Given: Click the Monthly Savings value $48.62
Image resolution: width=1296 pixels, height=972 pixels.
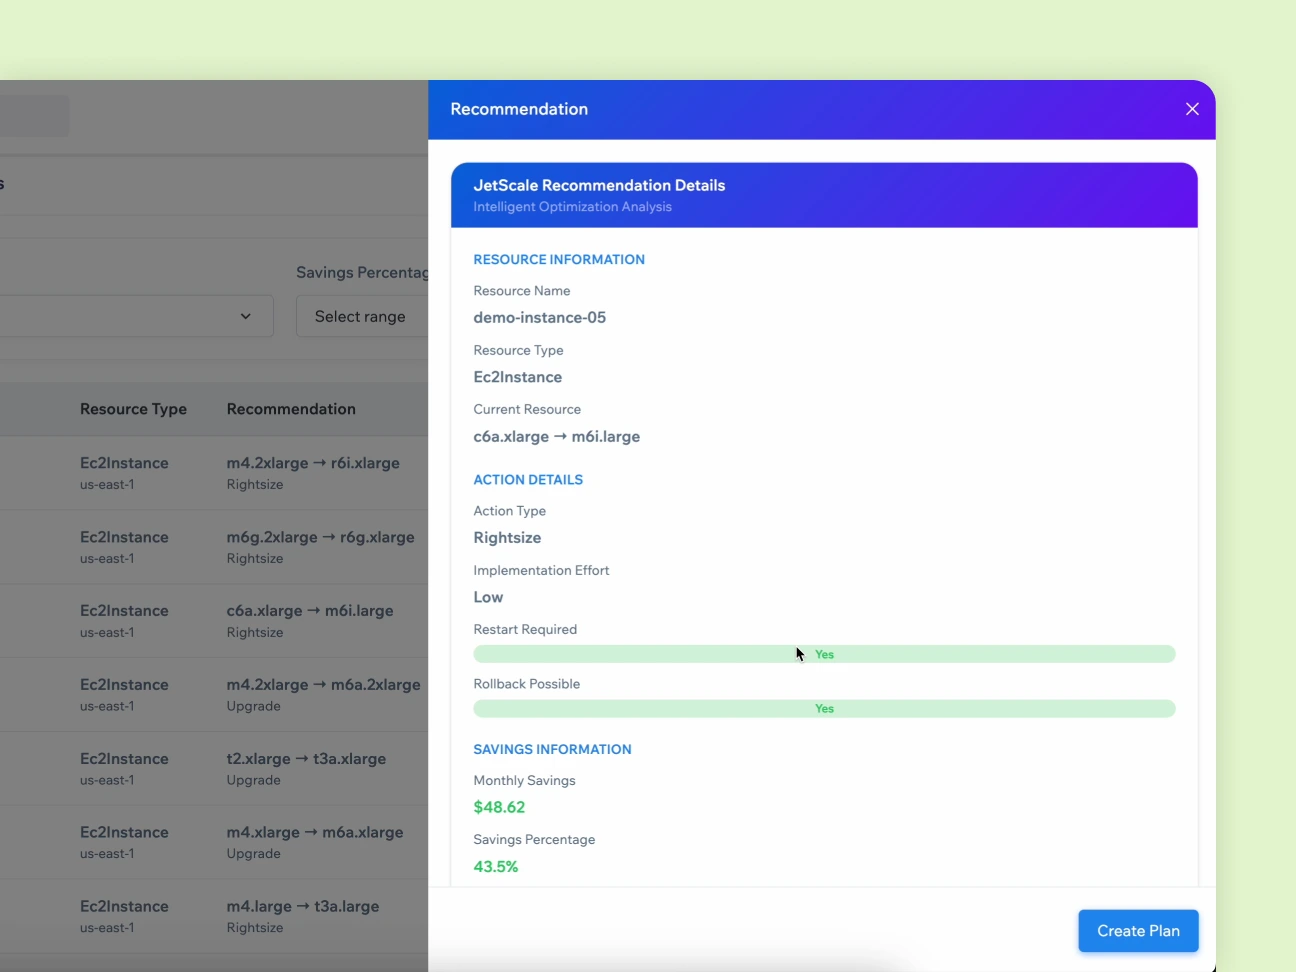Looking at the screenshot, I should point(499,807).
